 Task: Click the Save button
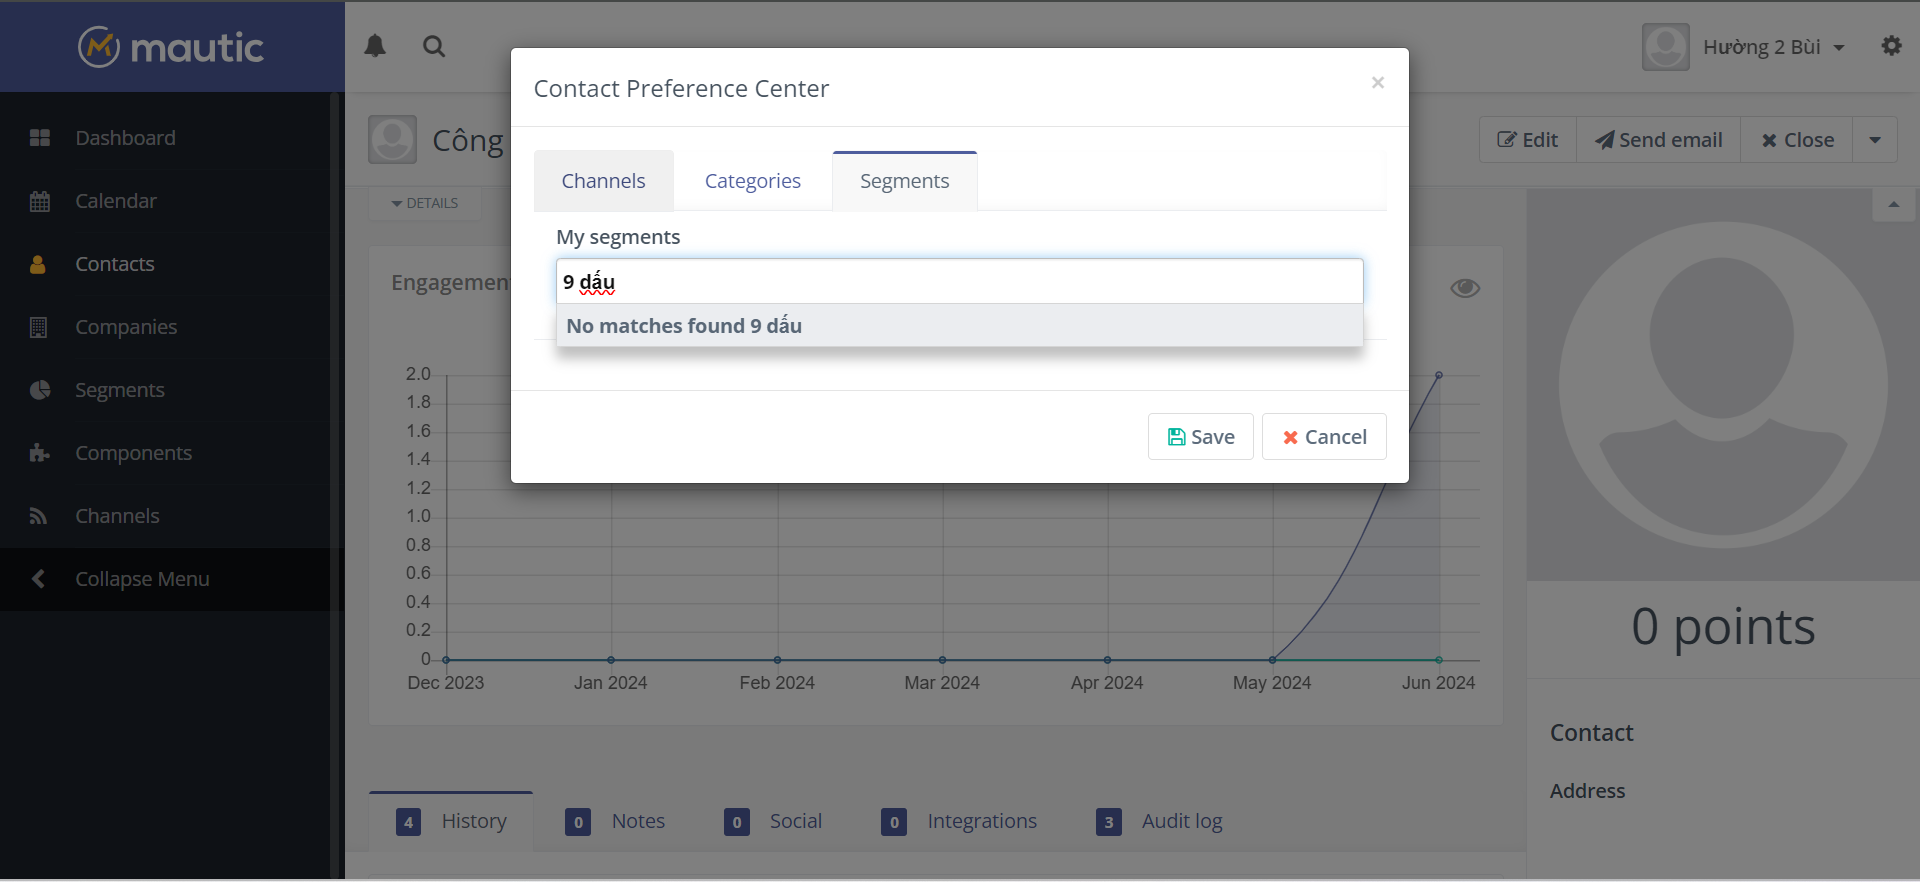click(x=1200, y=437)
